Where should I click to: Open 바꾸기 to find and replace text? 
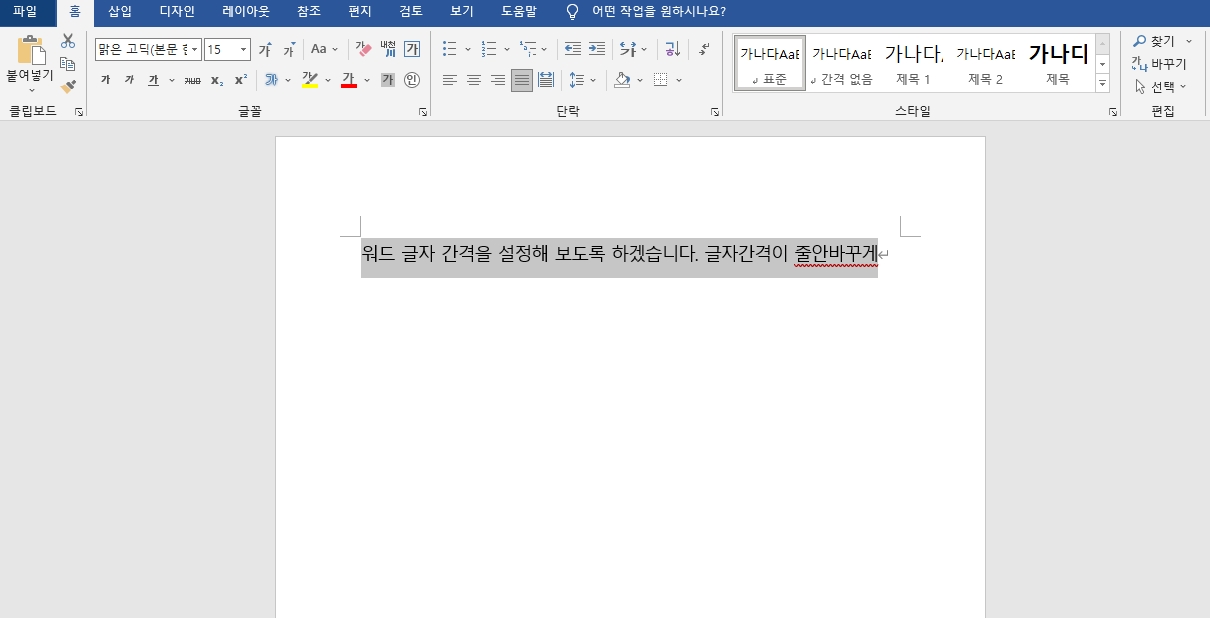(1163, 63)
